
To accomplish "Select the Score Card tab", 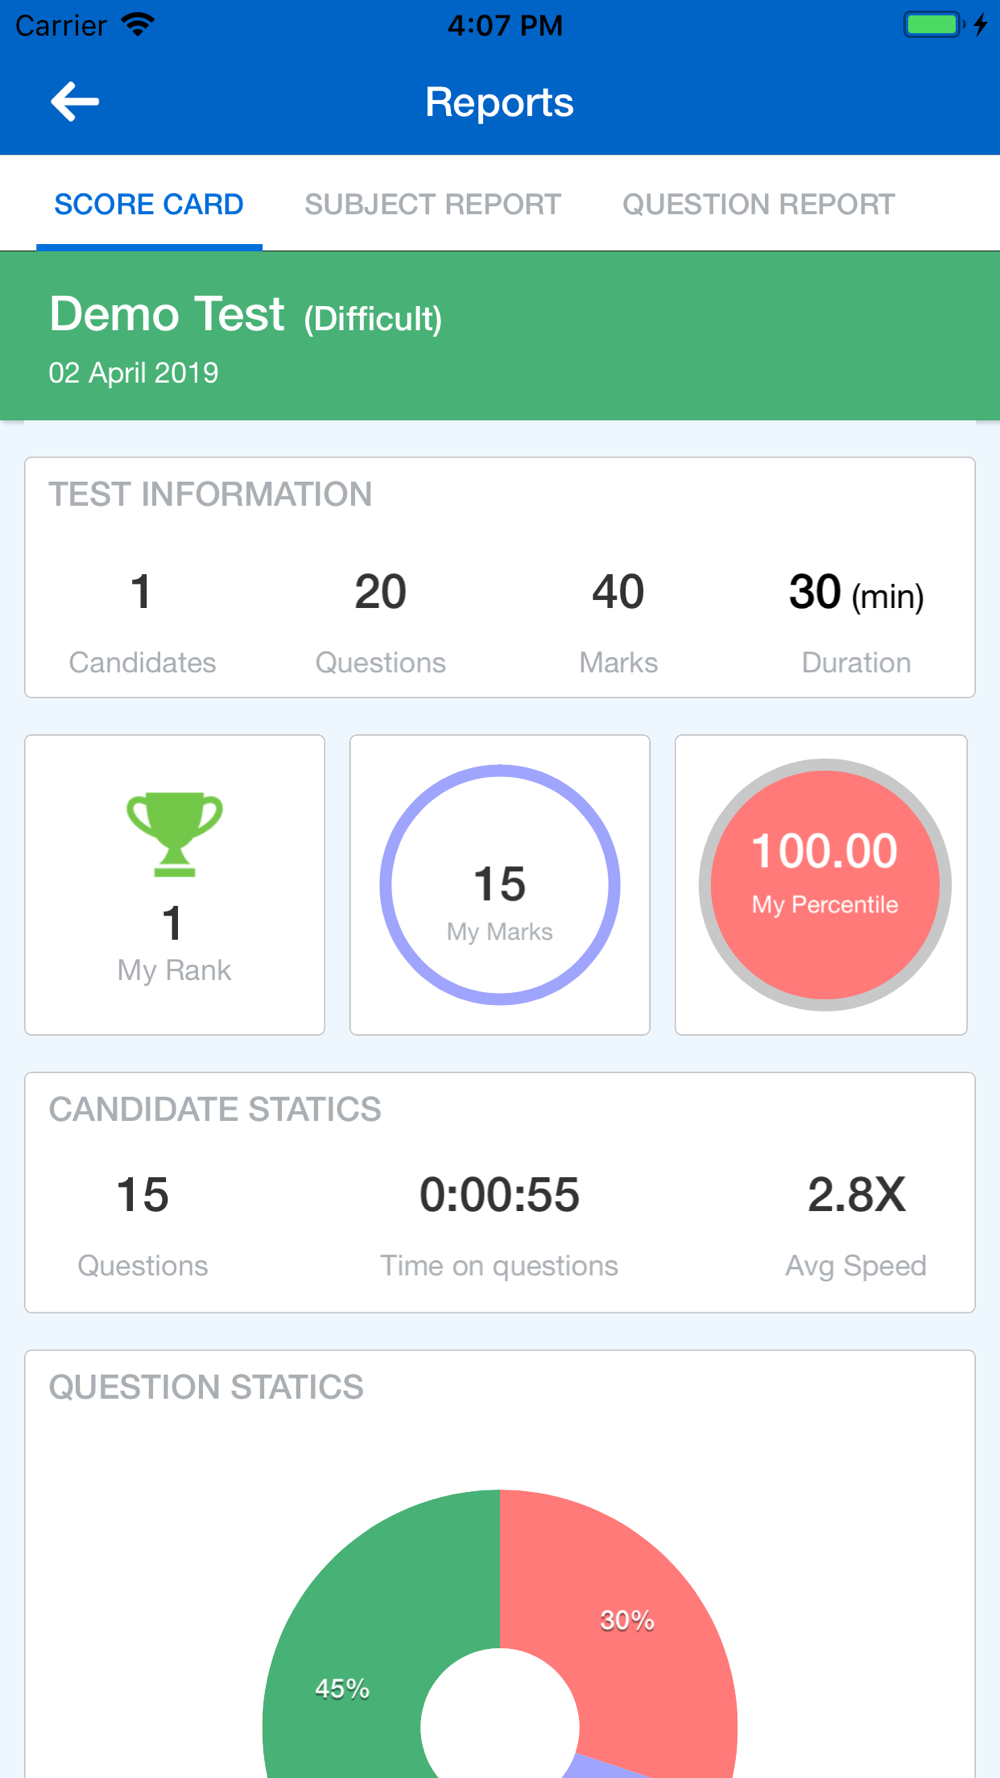I will tap(149, 204).
